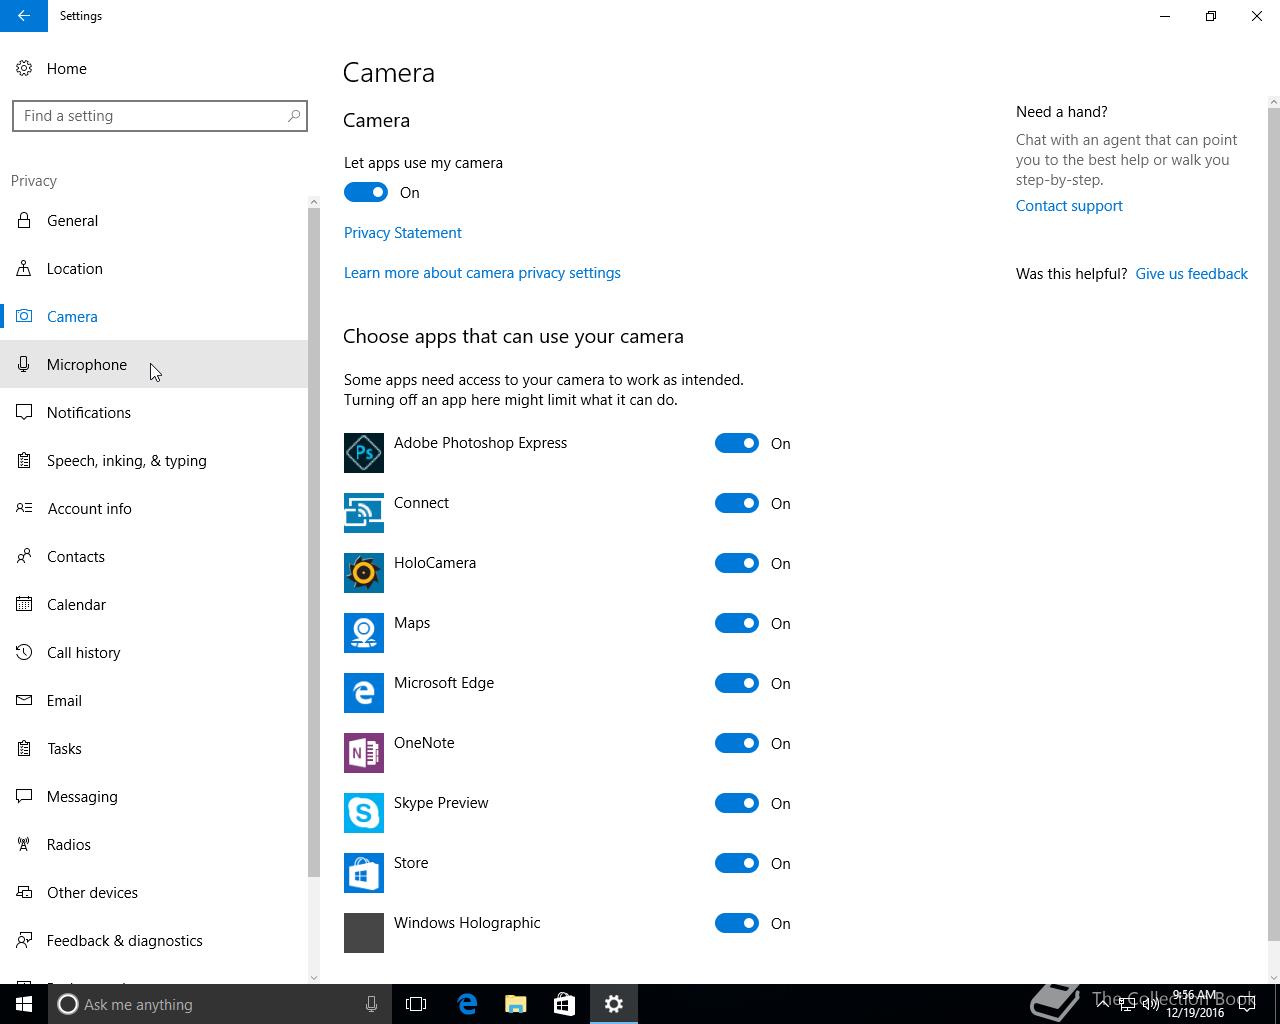Click the Feedback & diagnostics icon

(24, 940)
